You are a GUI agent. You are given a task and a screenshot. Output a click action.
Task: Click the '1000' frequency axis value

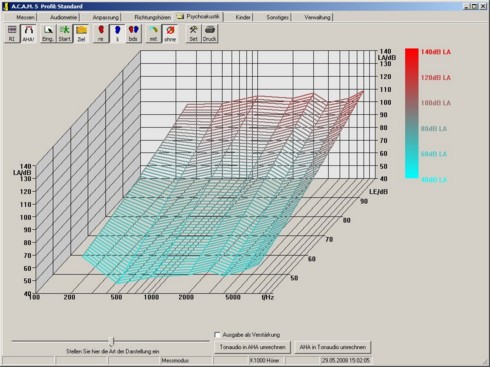(151, 297)
